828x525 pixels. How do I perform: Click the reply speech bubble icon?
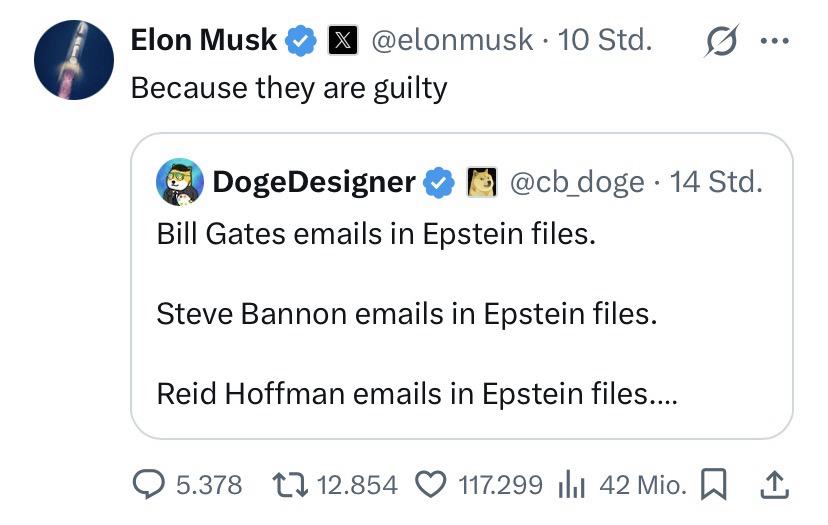(150, 485)
